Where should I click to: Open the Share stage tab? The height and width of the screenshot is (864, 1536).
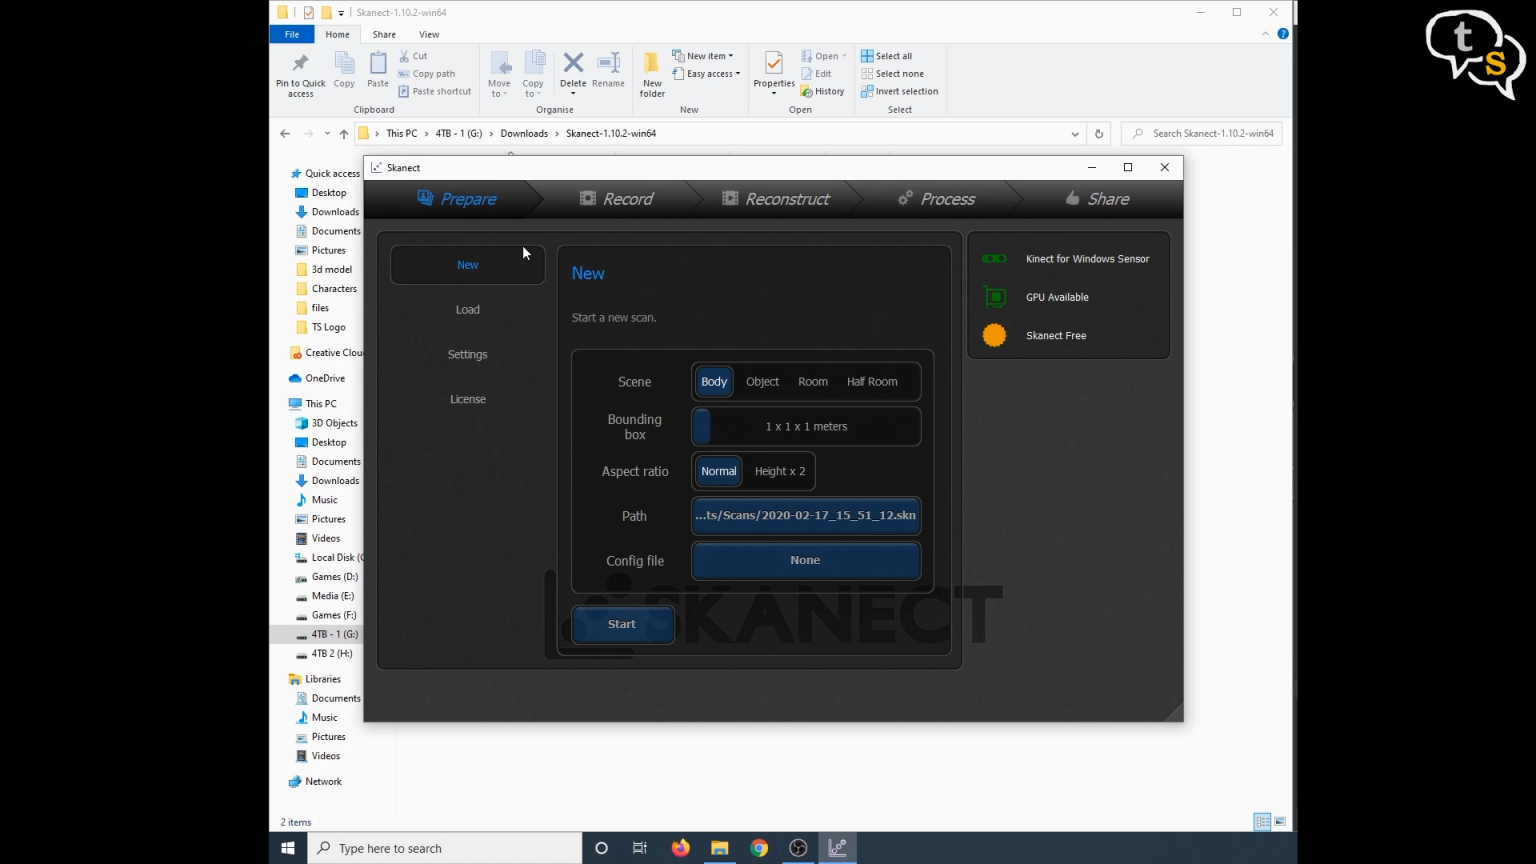click(1097, 199)
